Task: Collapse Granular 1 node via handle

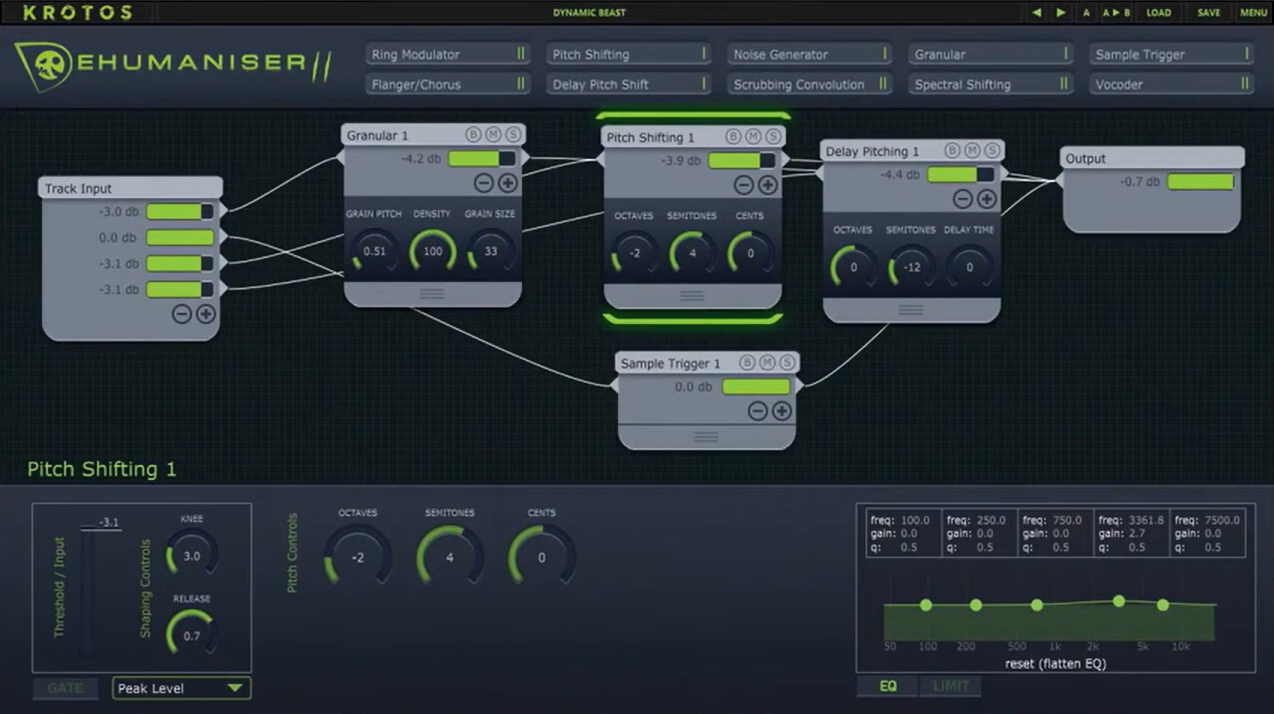Action: (x=432, y=294)
